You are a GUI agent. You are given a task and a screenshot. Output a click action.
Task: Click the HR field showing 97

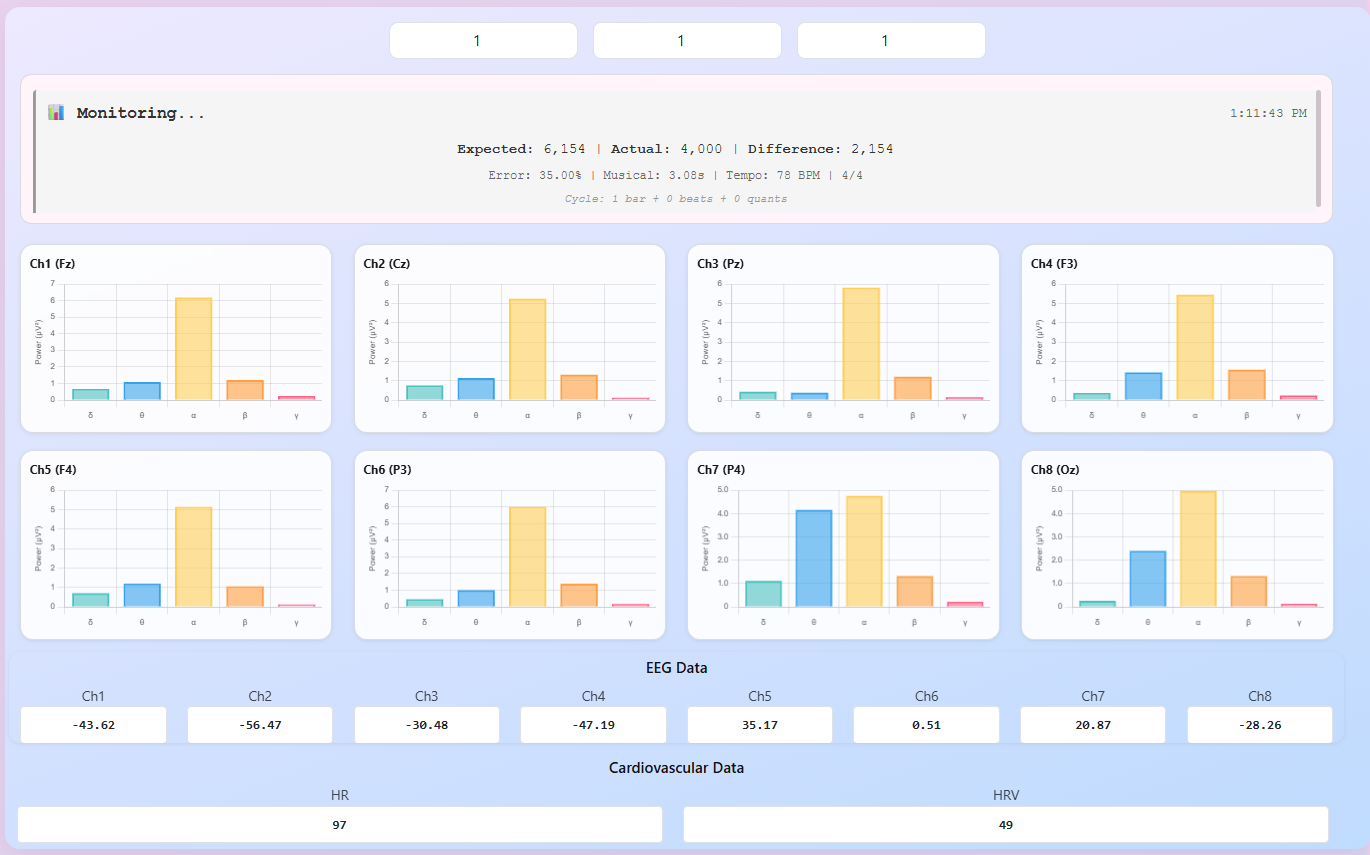point(339,824)
